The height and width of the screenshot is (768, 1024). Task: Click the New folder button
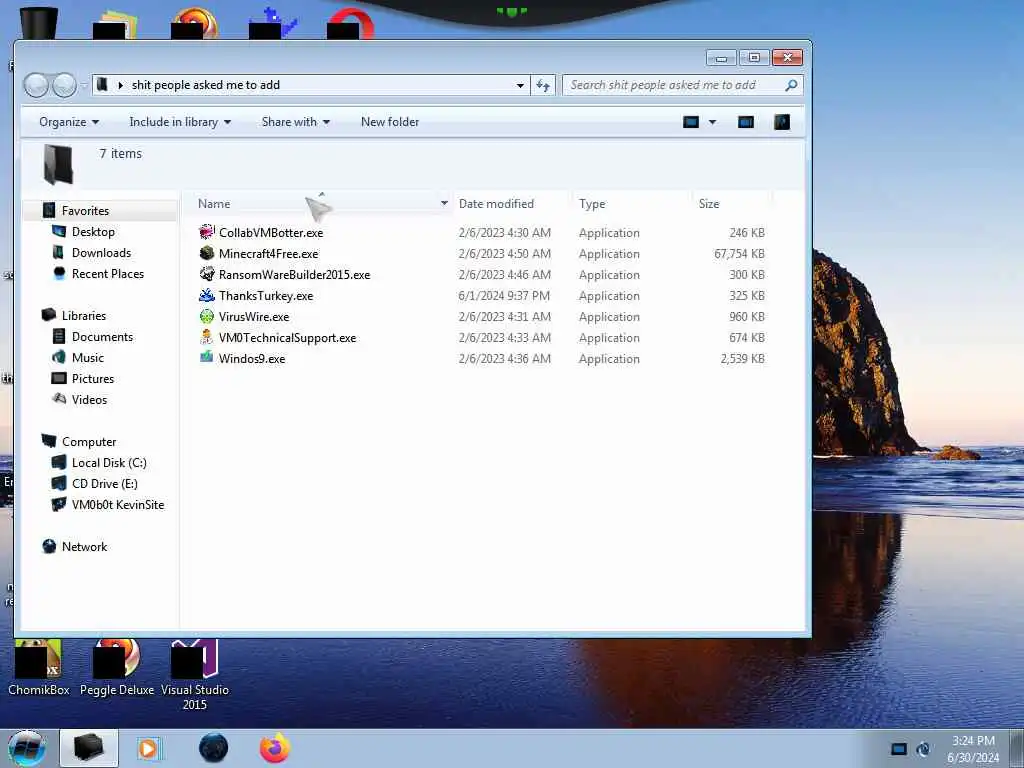coord(390,122)
